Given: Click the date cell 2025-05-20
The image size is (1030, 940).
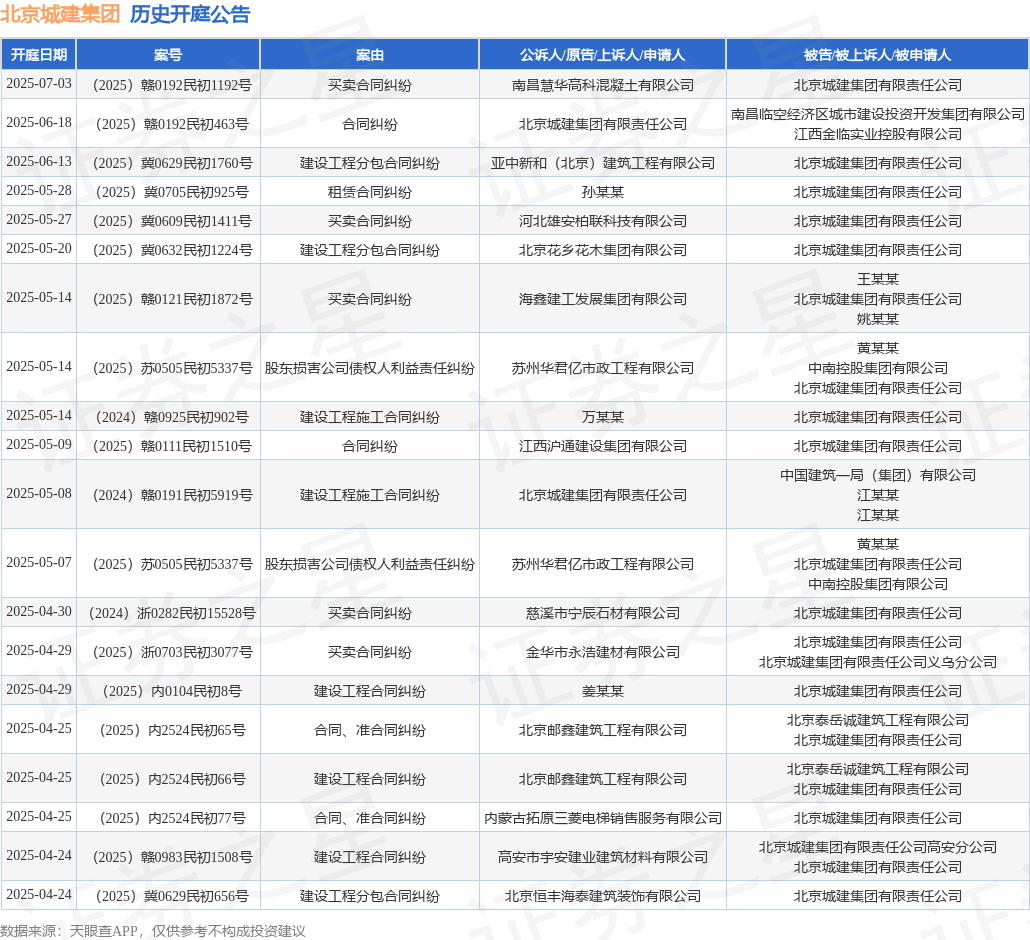Looking at the screenshot, I should [39, 248].
